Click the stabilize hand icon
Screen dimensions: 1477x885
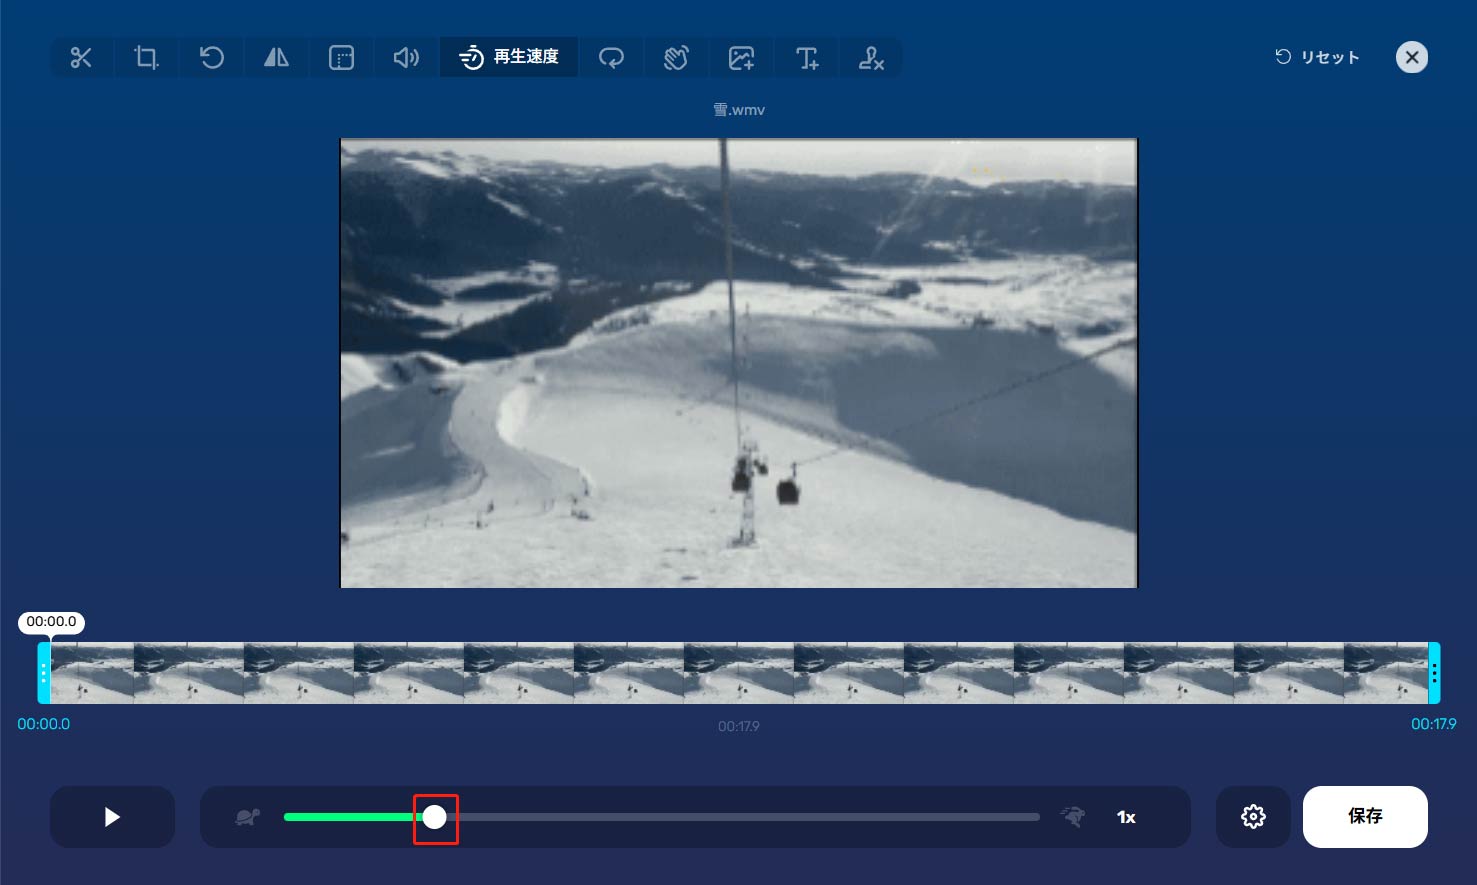pyautogui.click(x=676, y=57)
